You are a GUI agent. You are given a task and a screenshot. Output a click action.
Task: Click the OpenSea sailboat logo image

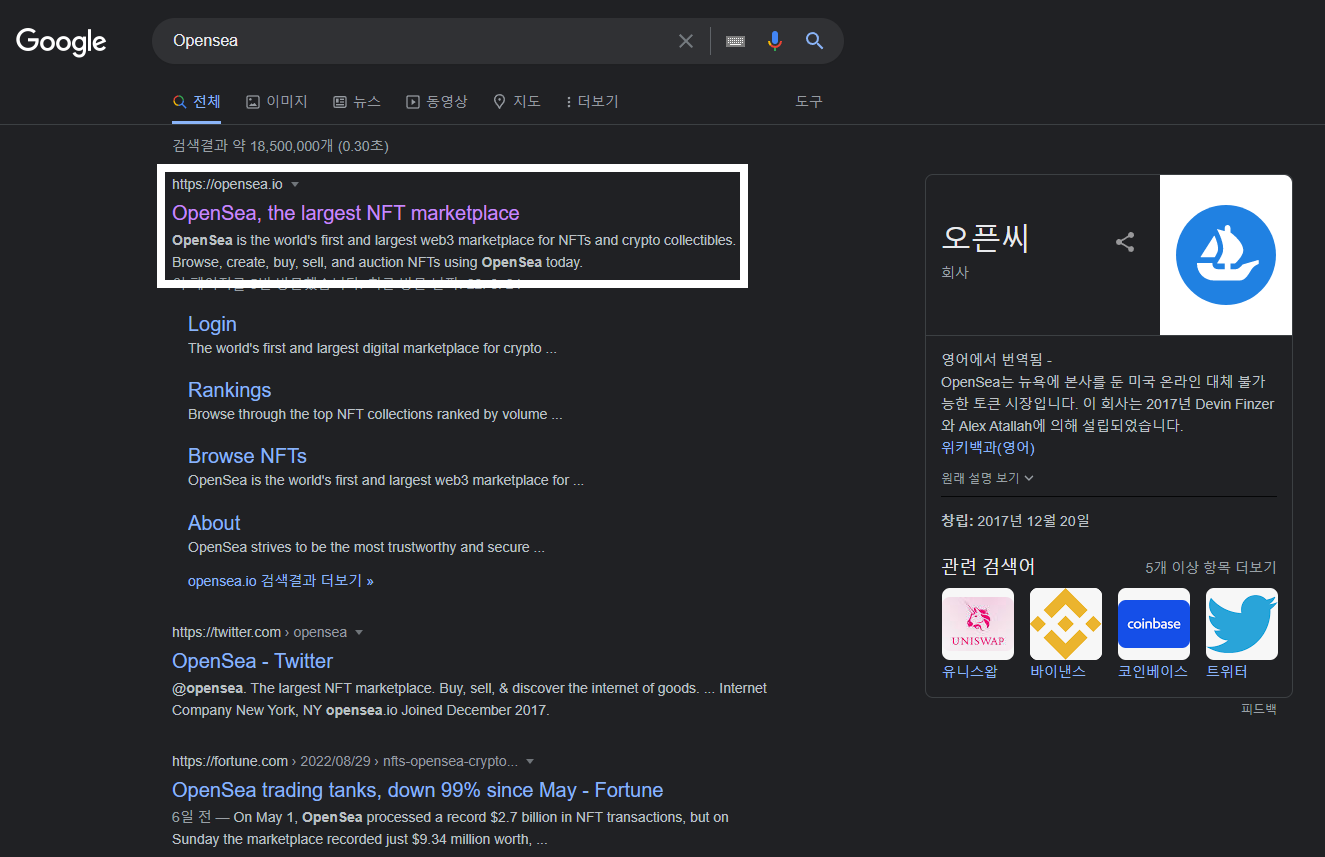1226,255
